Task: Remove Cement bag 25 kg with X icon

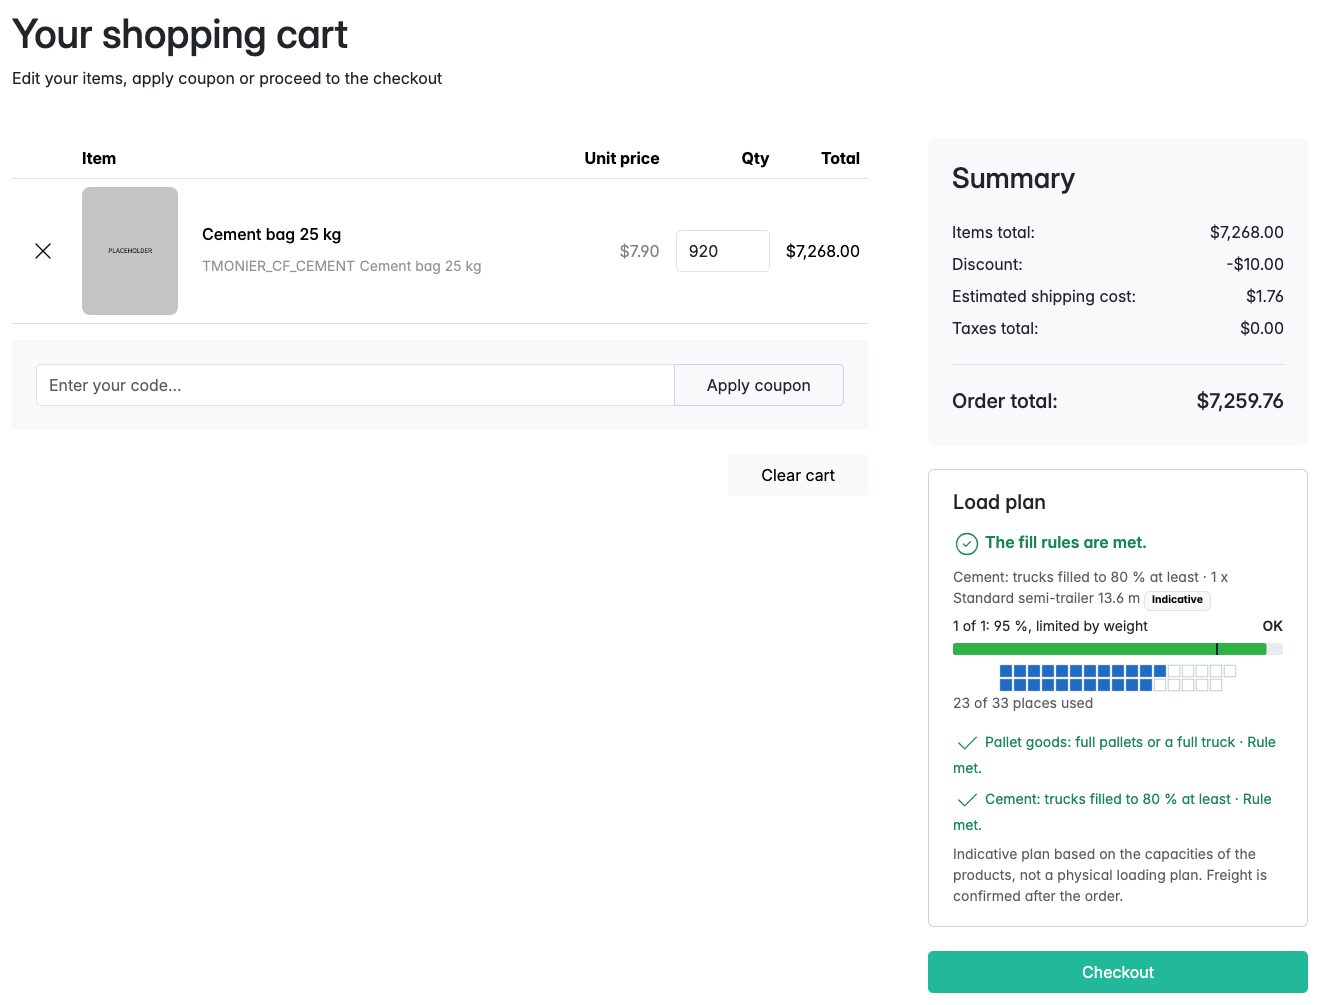Action: pyautogui.click(x=43, y=251)
